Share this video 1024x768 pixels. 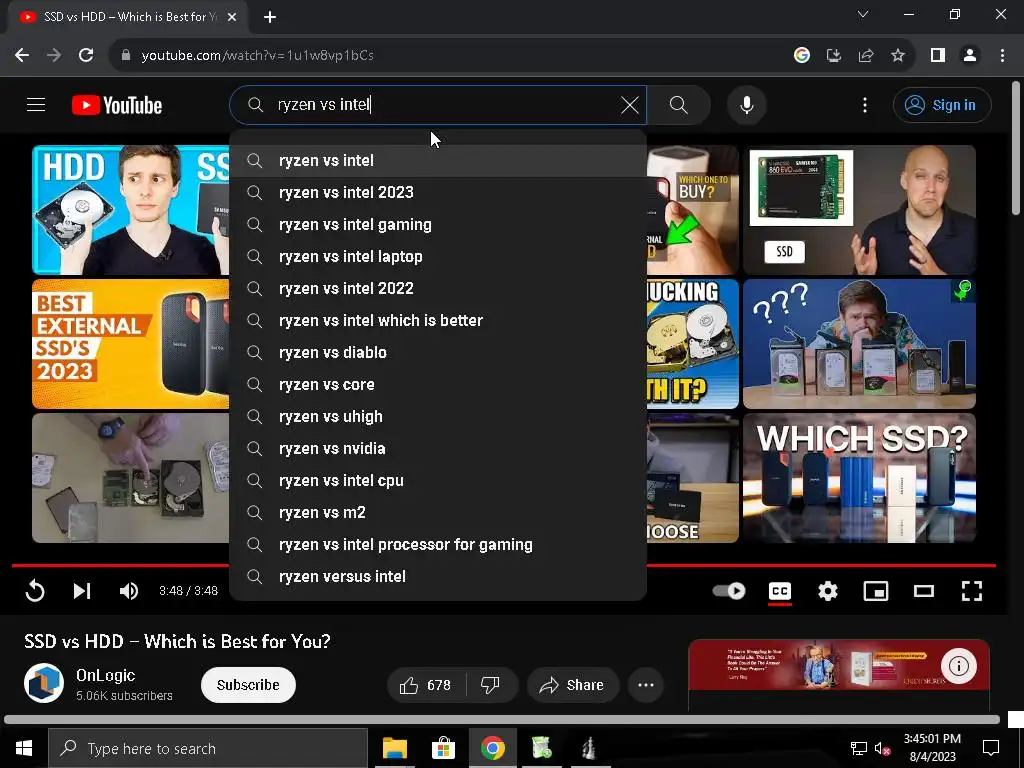point(572,685)
